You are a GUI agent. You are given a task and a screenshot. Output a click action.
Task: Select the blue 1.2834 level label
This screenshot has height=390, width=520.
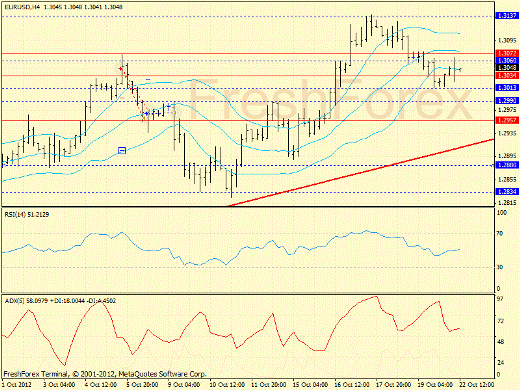click(507, 192)
